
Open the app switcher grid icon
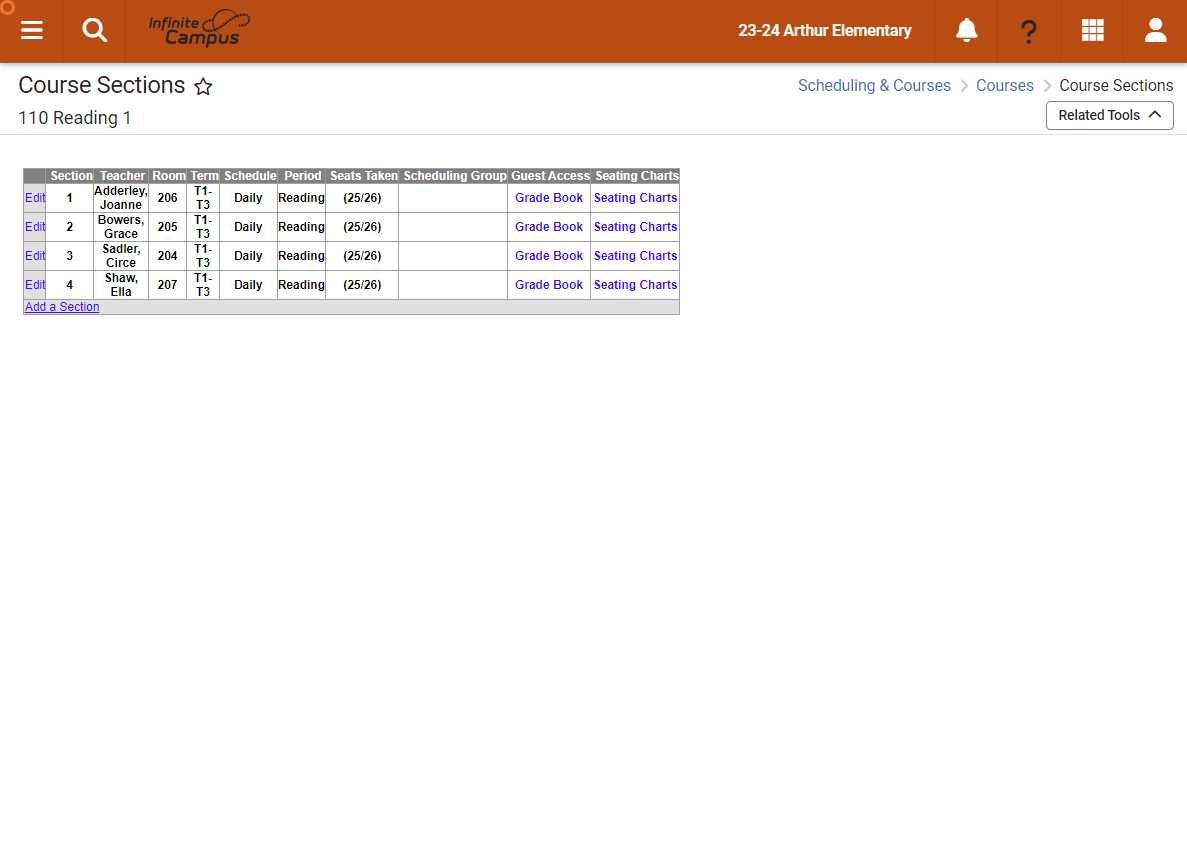(x=1092, y=30)
